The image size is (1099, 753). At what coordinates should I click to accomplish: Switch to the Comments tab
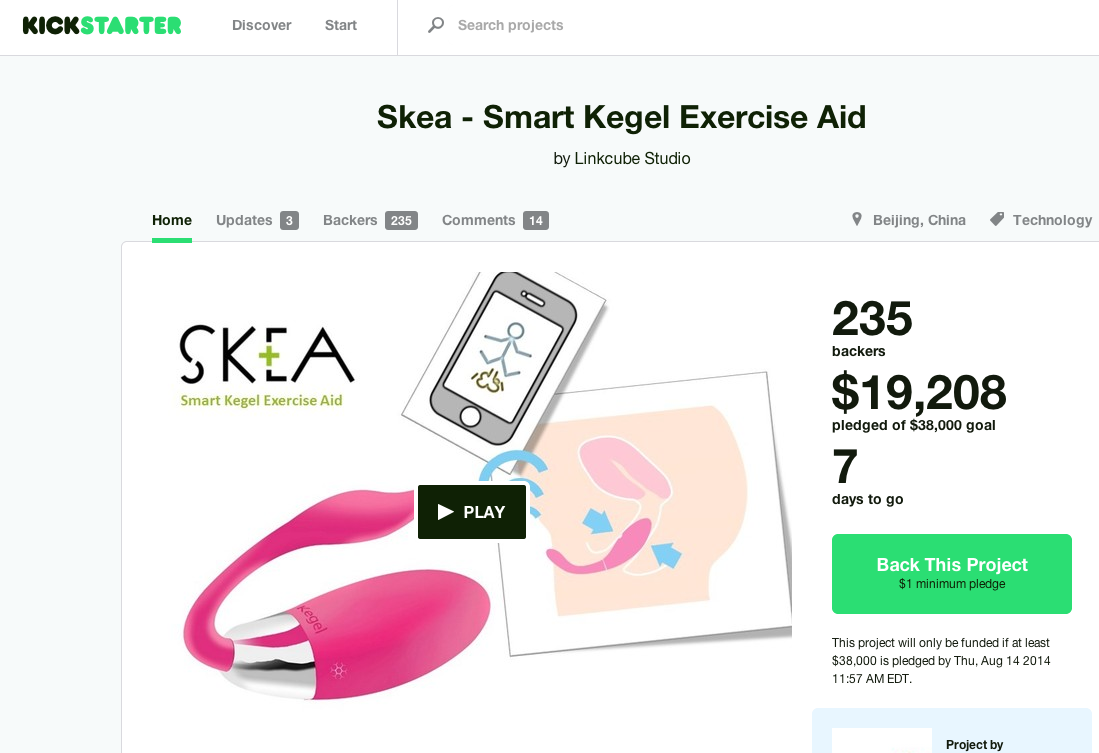[478, 220]
